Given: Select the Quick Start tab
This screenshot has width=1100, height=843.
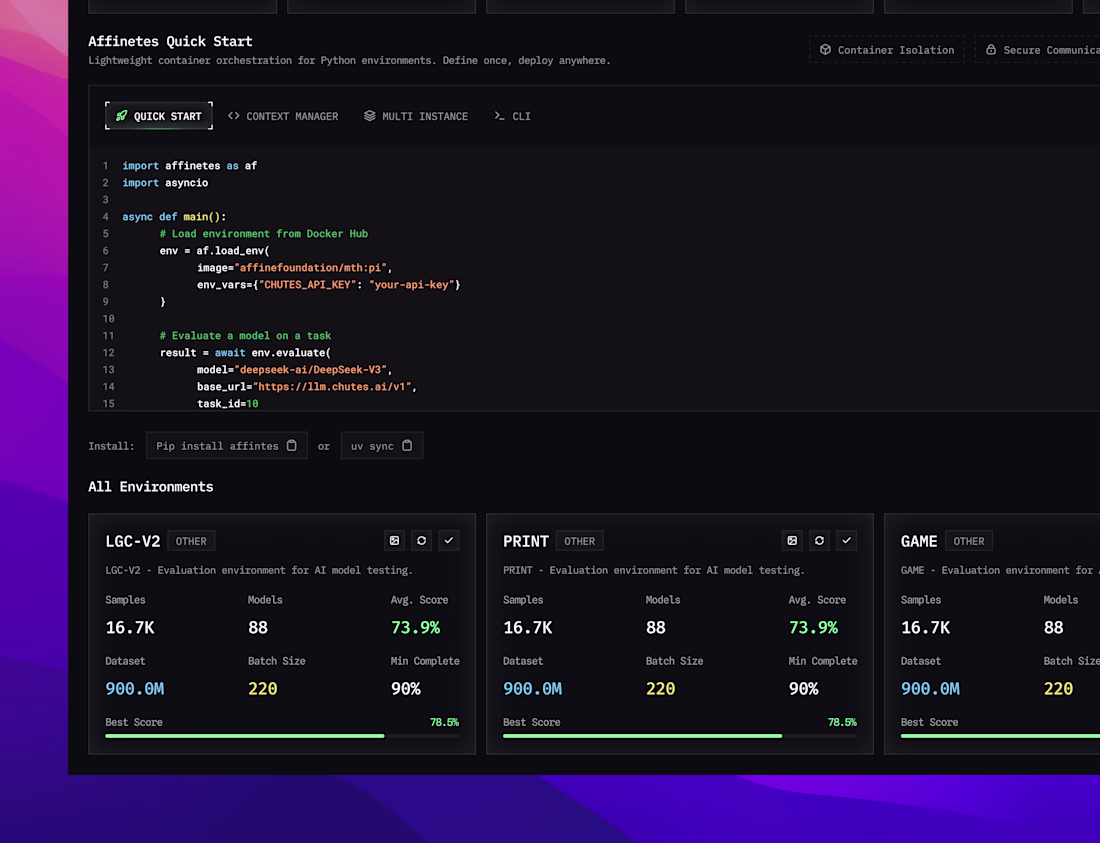Looking at the screenshot, I should (159, 116).
